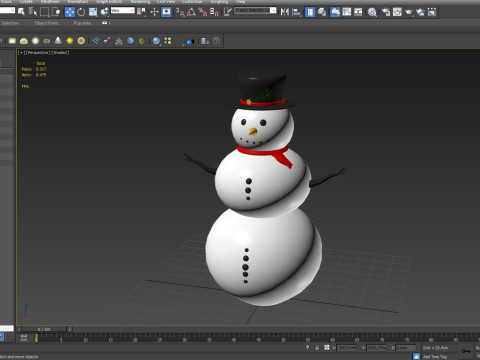Toggle Selection Lock in status bar

[317, 348]
